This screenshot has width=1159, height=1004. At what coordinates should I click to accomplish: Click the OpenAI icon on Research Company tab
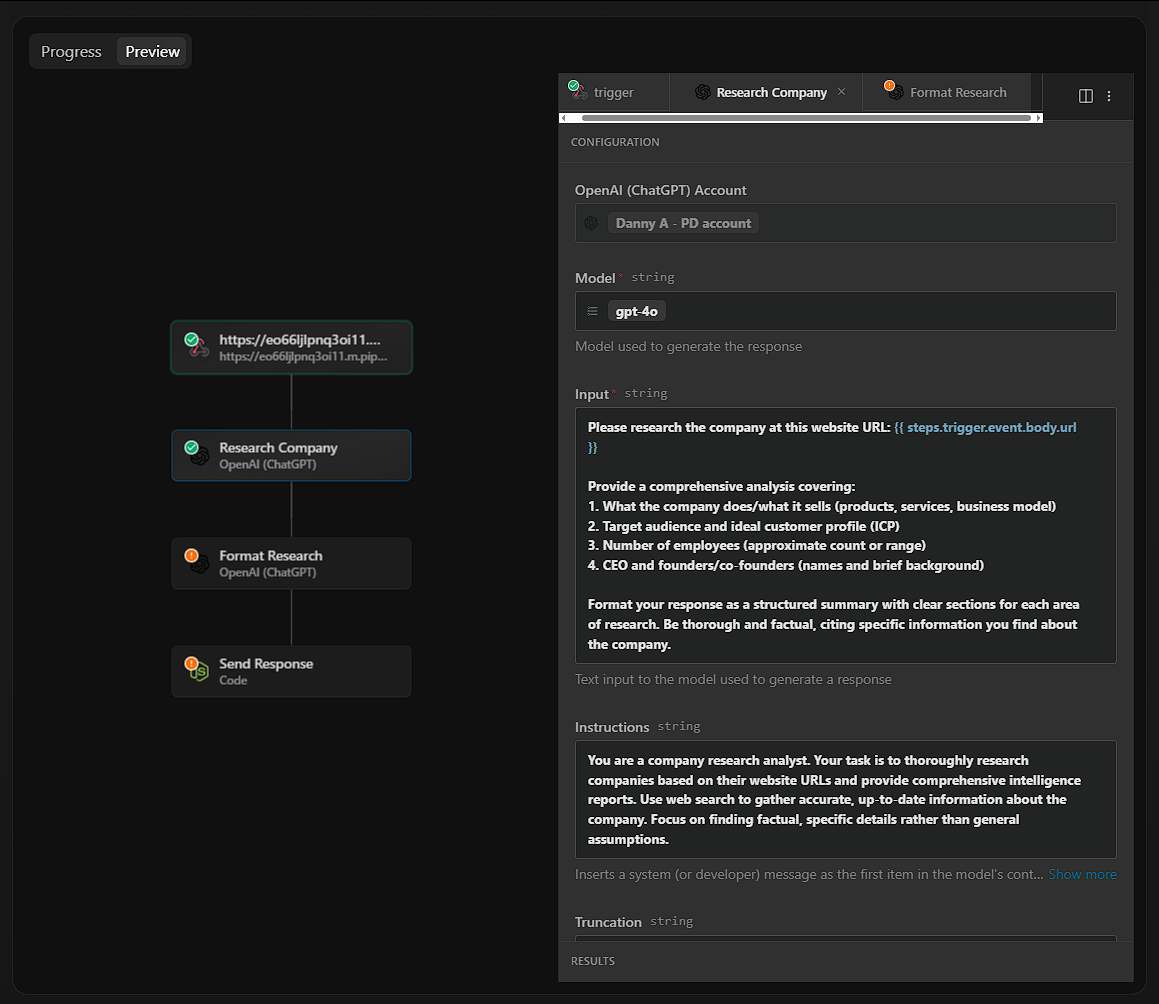click(x=702, y=92)
